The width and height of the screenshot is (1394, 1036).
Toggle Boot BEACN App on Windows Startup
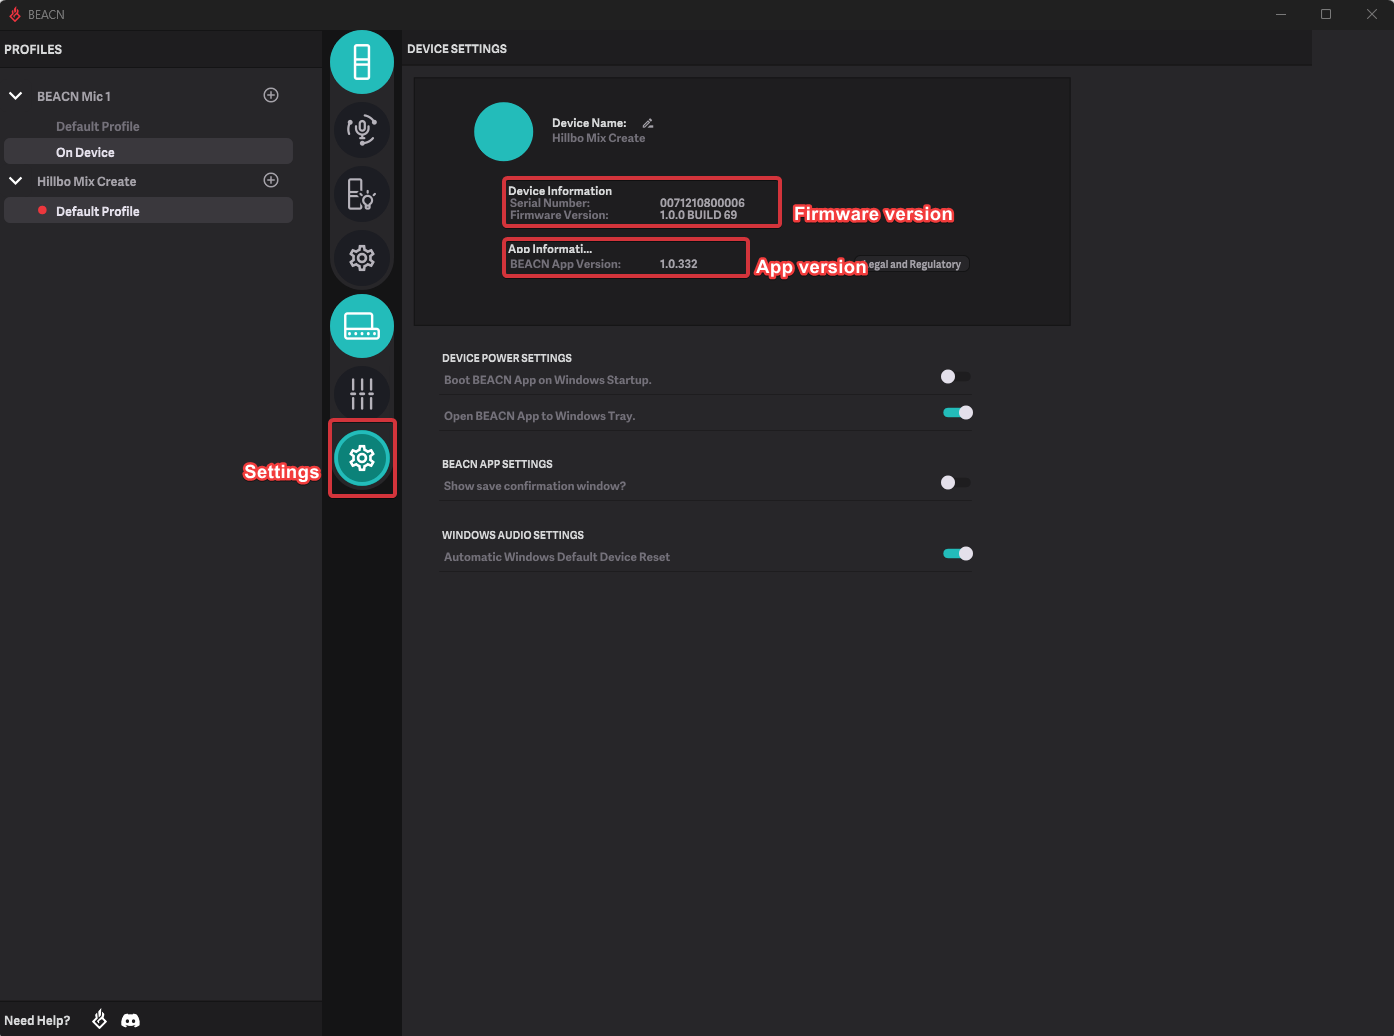pyautogui.click(x=956, y=377)
